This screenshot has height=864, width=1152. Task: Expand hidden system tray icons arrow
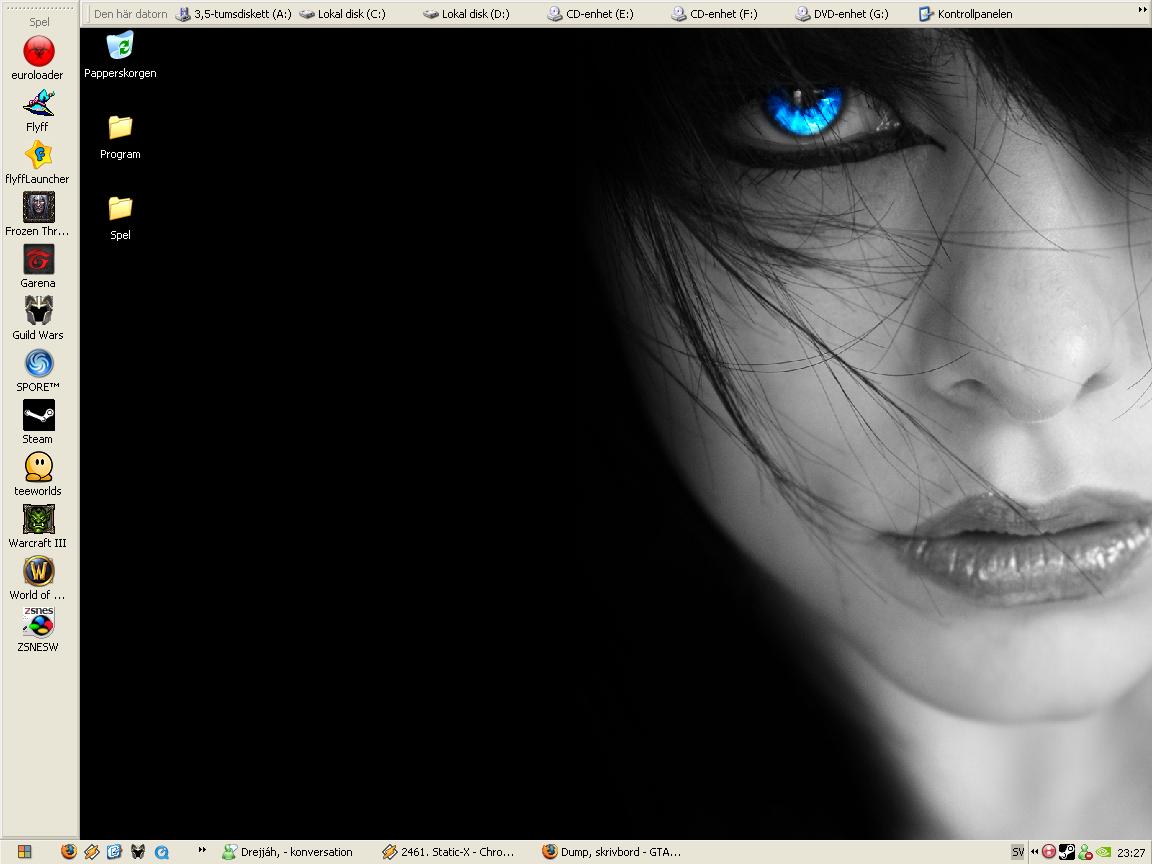[x=1034, y=852]
